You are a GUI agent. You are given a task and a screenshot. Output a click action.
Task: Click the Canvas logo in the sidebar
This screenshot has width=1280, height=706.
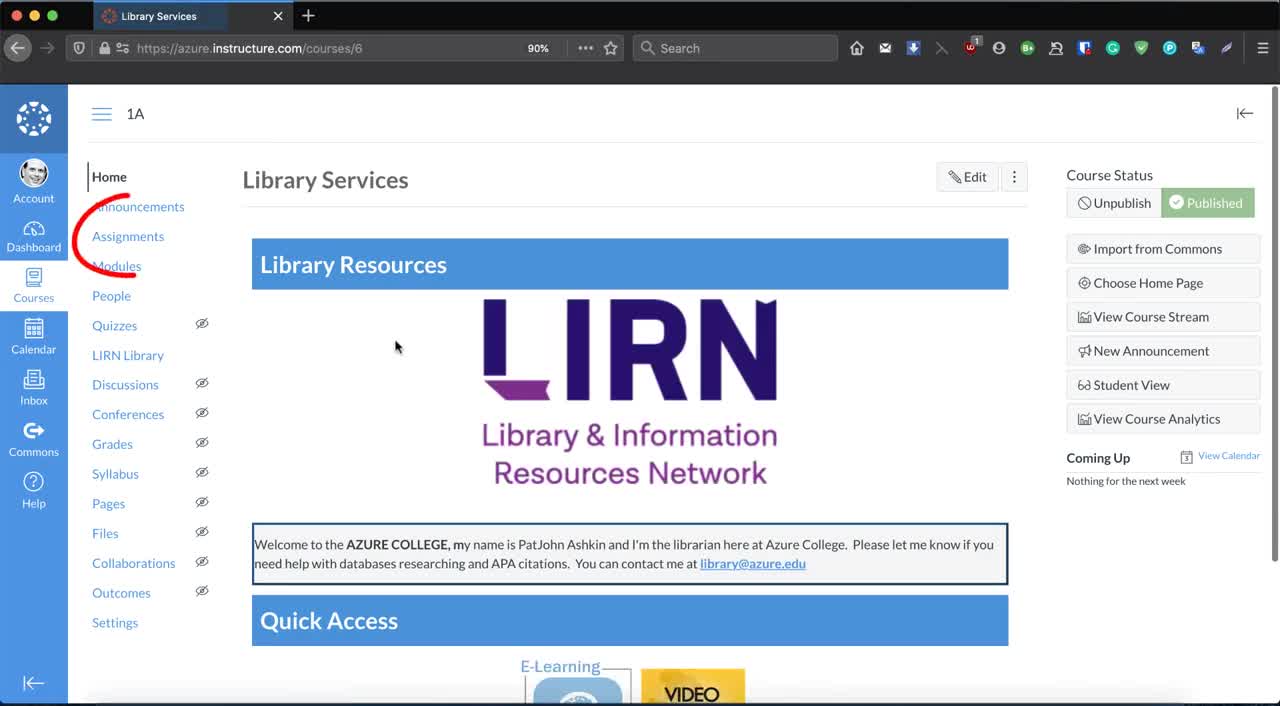click(x=34, y=119)
